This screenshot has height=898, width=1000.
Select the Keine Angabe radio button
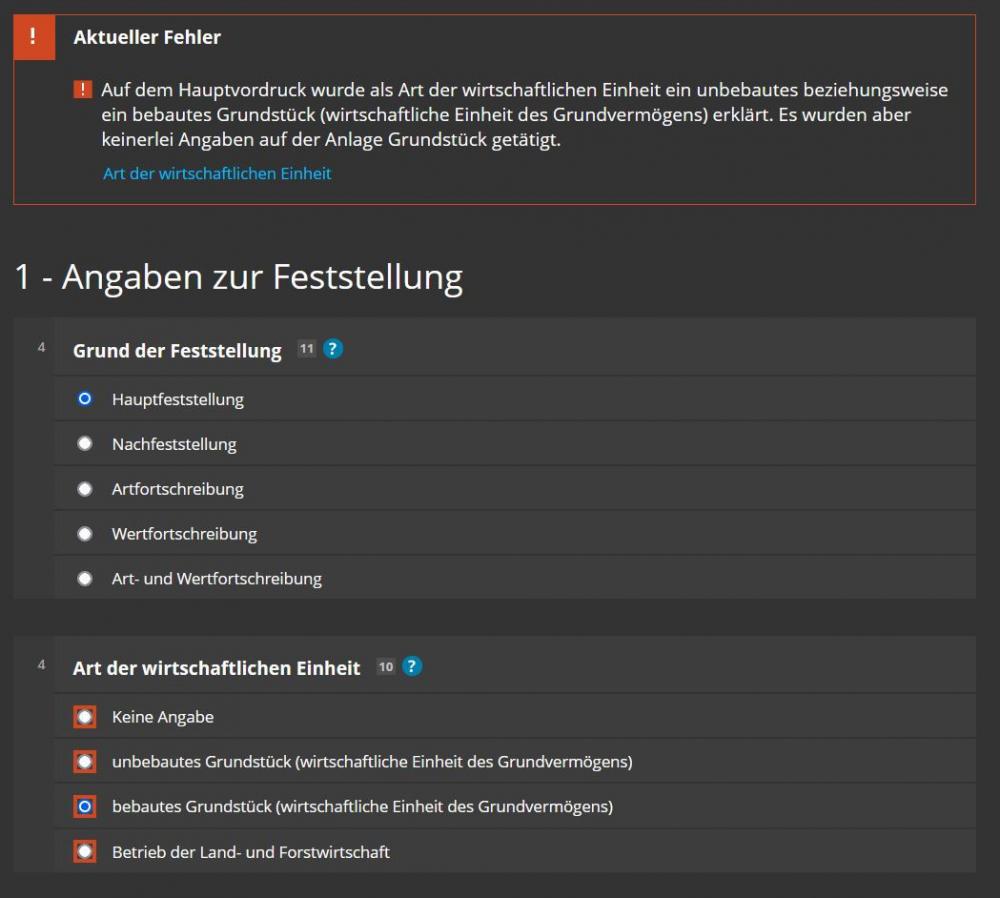click(x=85, y=717)
